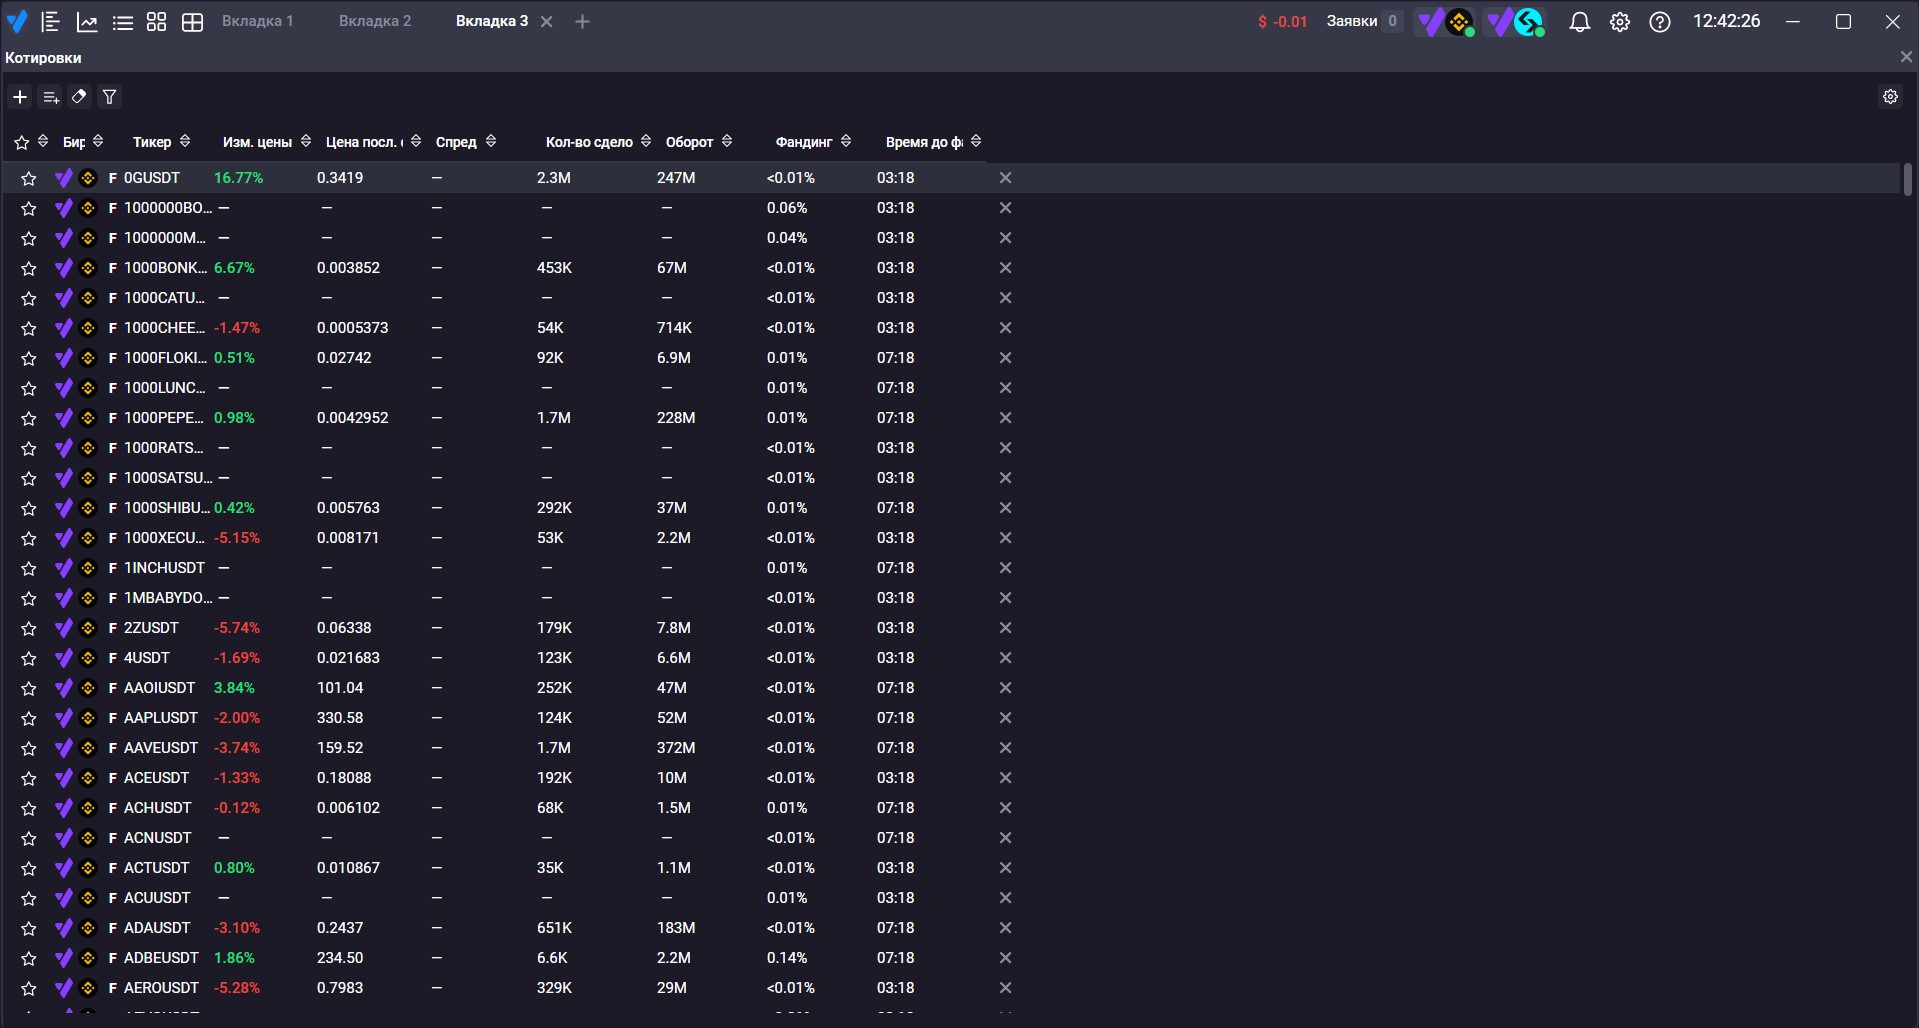The width and height of the screenshot is (1919, 1028).
Task: Click the bullet list icon in top toolbar
Action: (x=122, y=22)
